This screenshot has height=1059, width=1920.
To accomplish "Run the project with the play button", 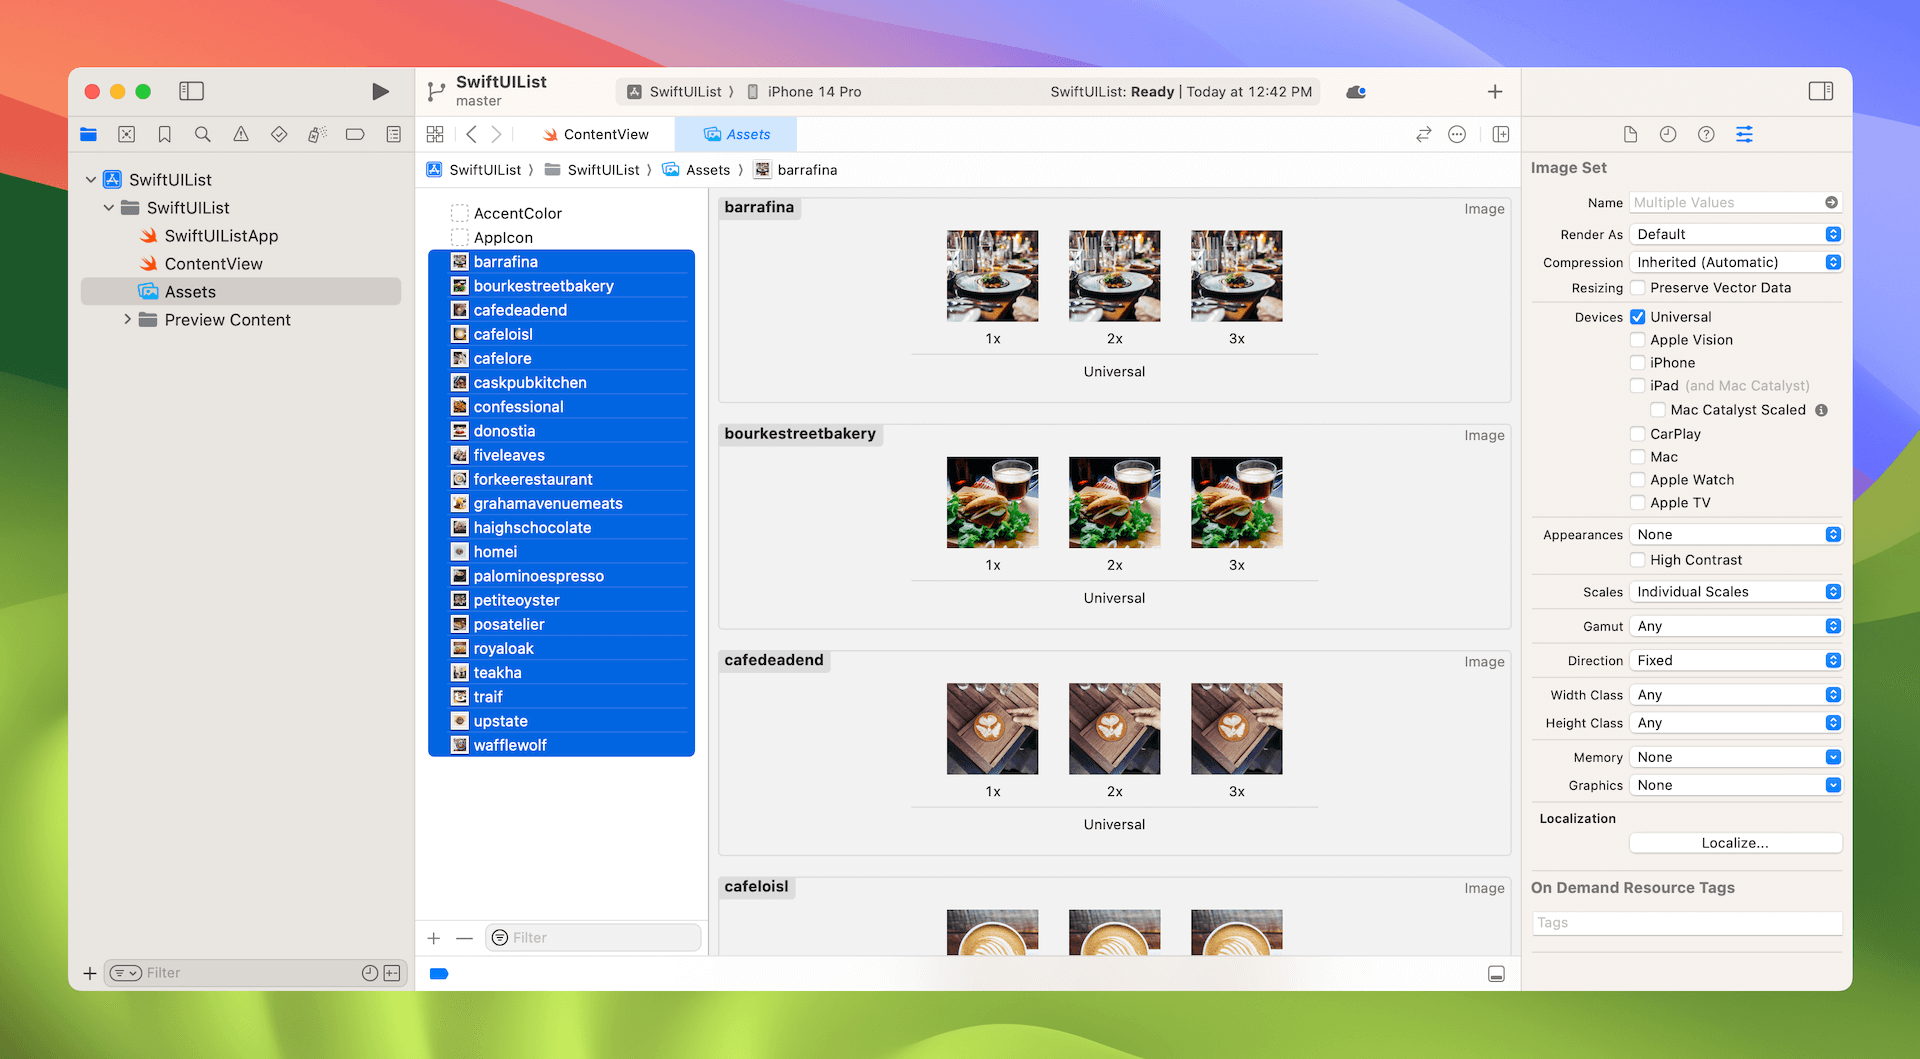I will tap(380, 92).
